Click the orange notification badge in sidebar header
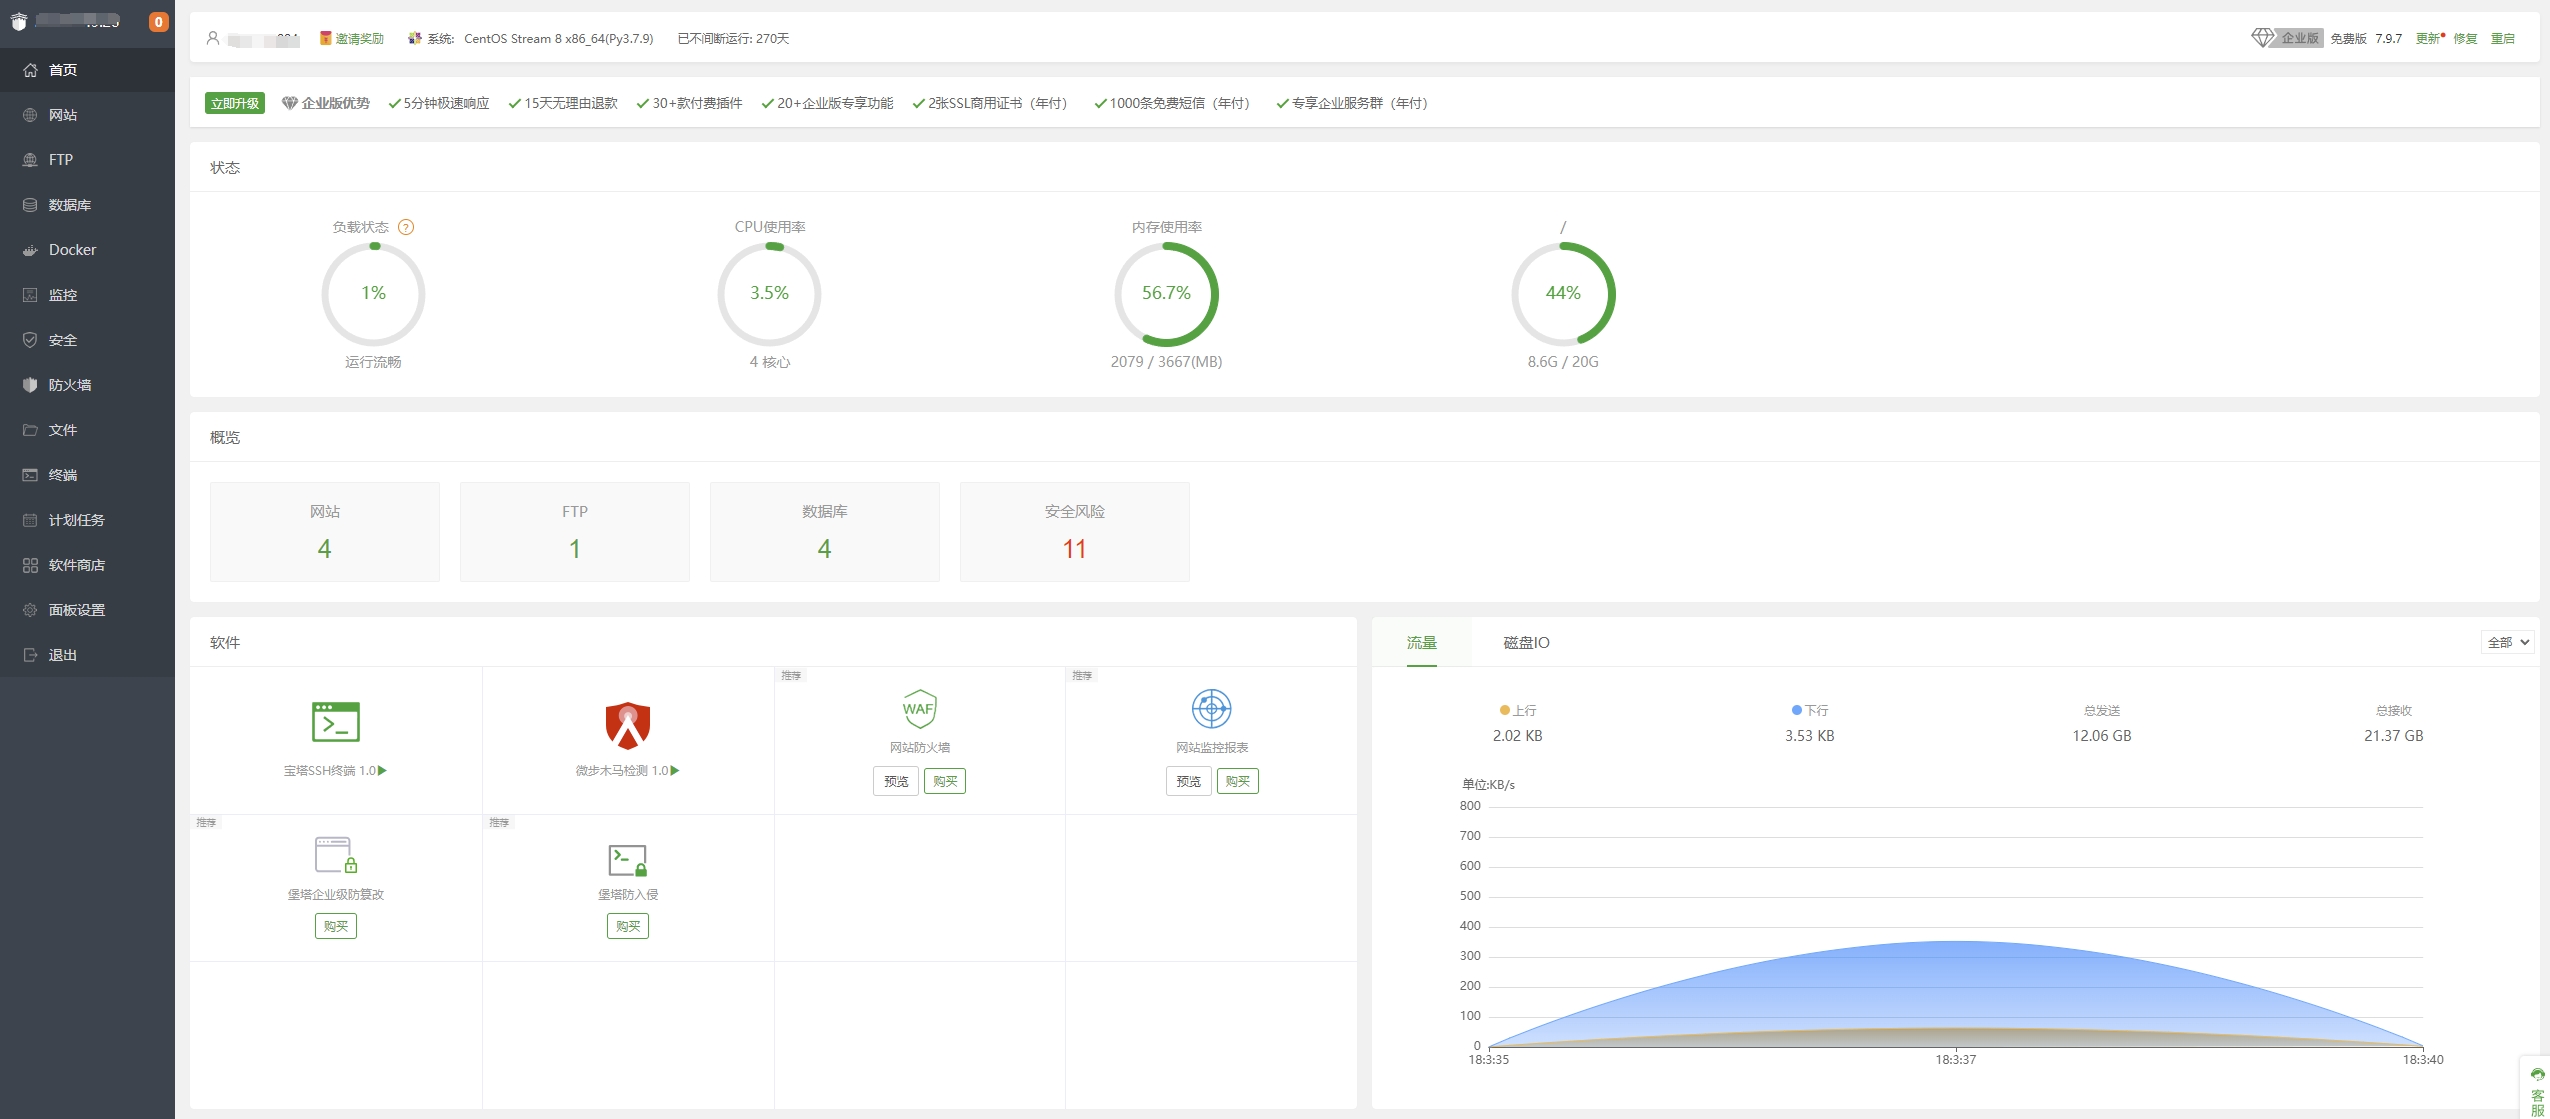The height and width of the screenshot is (1119, 2550). point(158,22)
